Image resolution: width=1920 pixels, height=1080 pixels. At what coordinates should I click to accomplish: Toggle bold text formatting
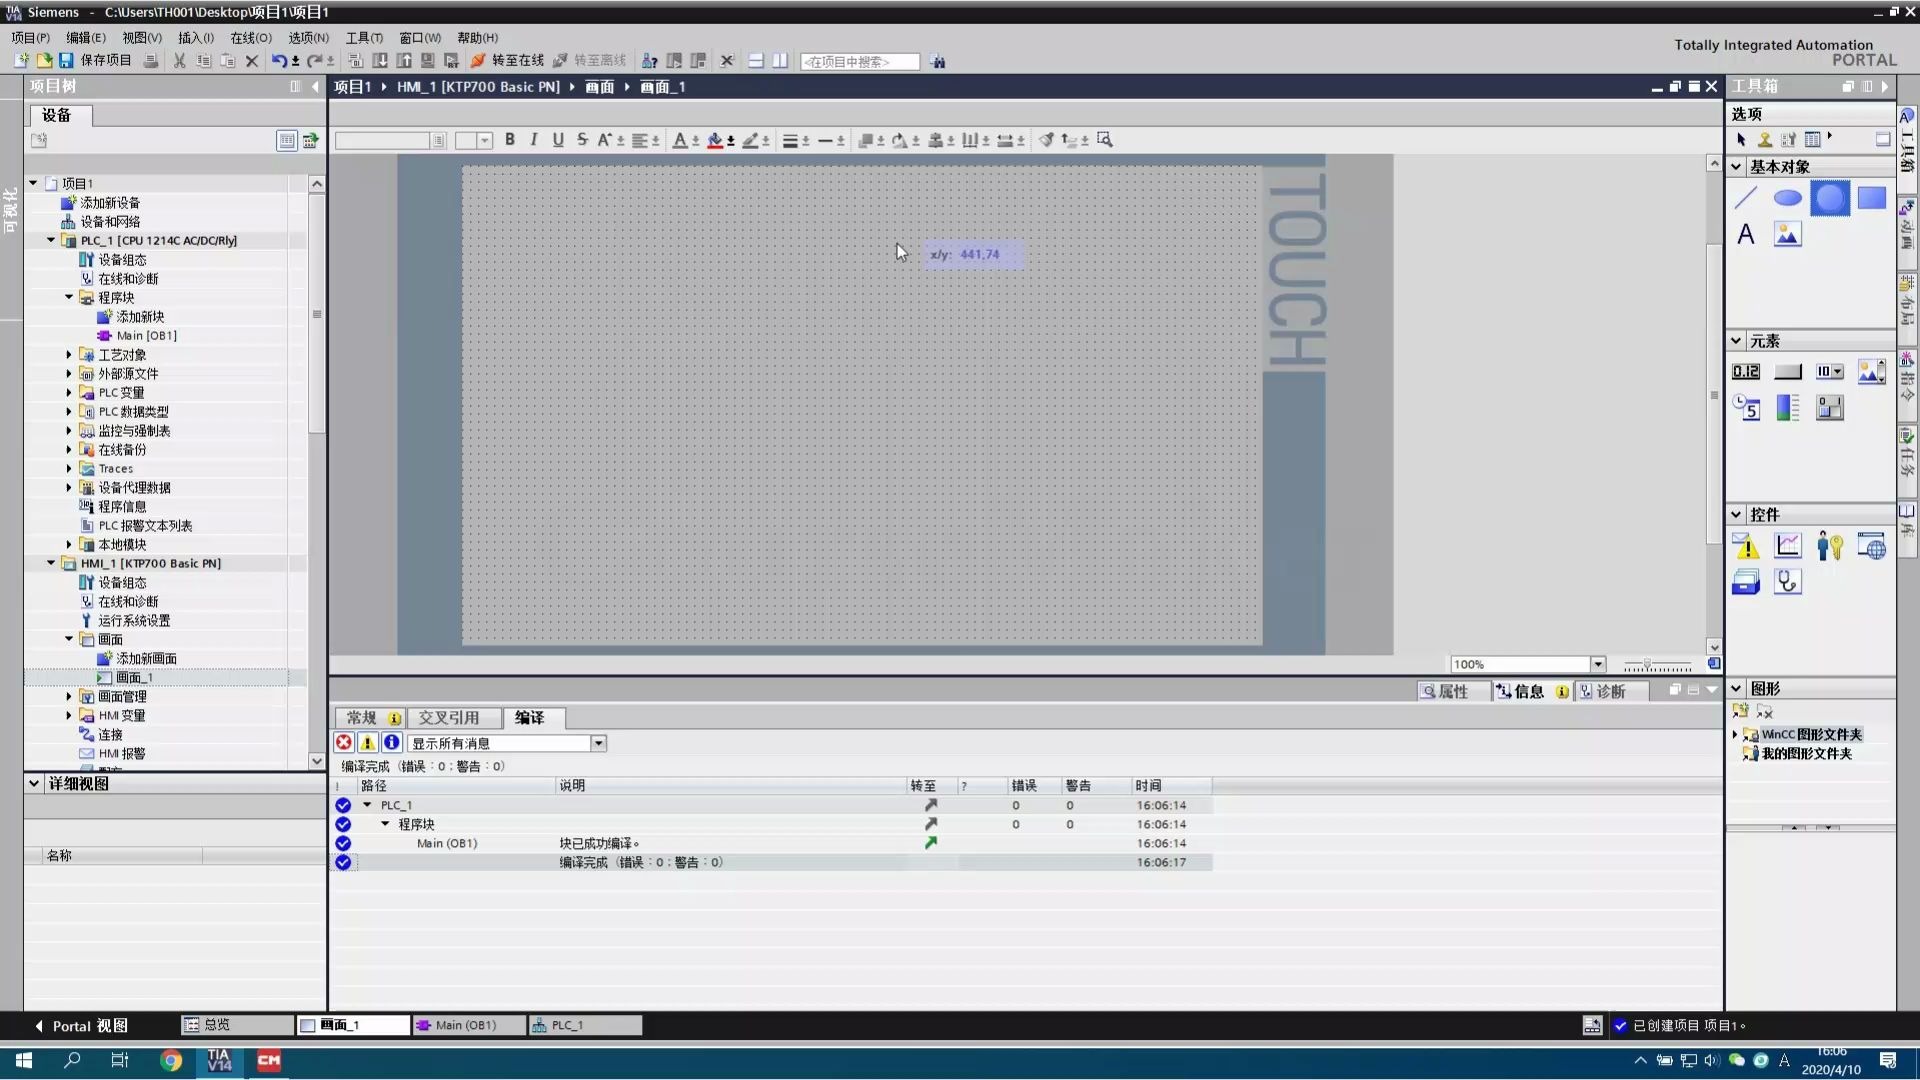point(510,140)
